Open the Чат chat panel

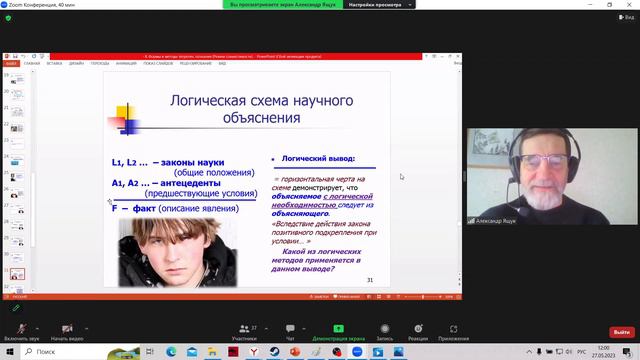[x=290, y=332]
